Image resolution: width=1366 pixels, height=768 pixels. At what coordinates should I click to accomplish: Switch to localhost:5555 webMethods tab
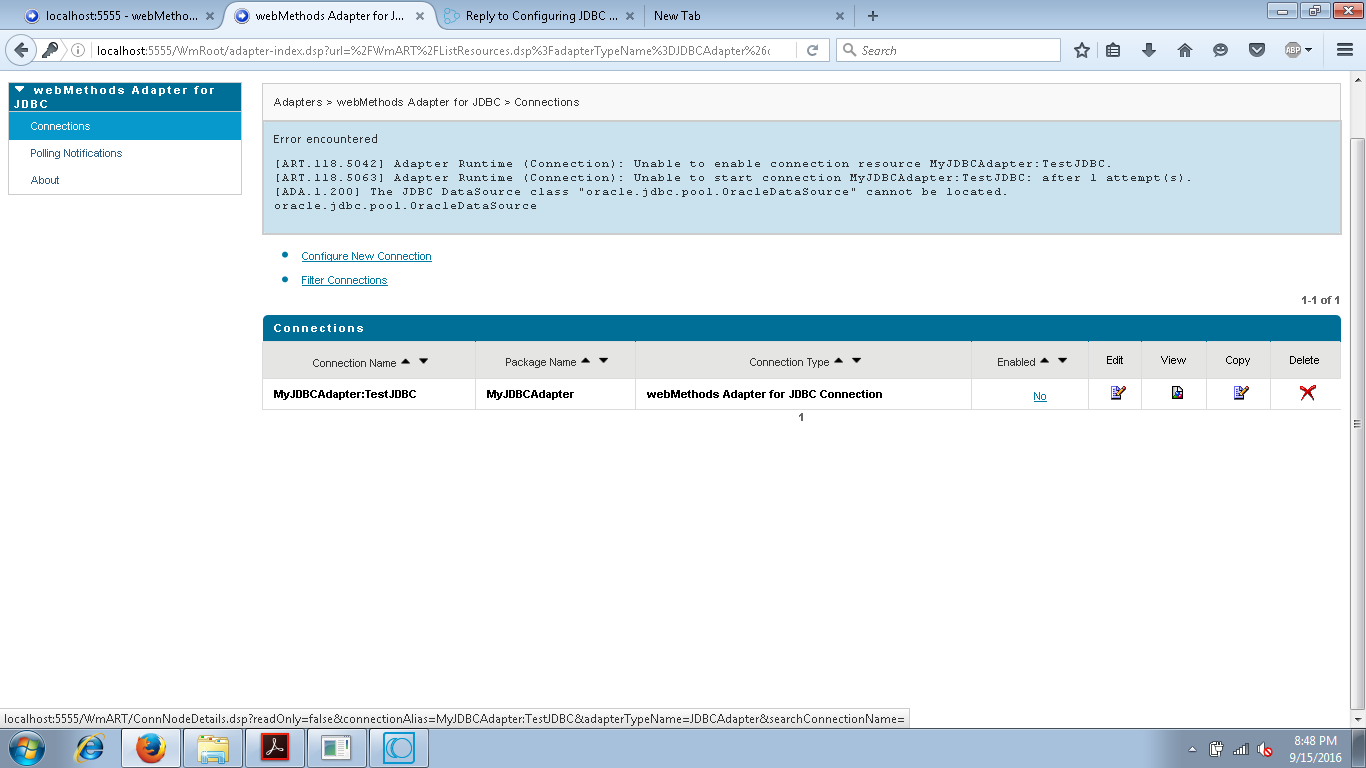click(120, 16)
